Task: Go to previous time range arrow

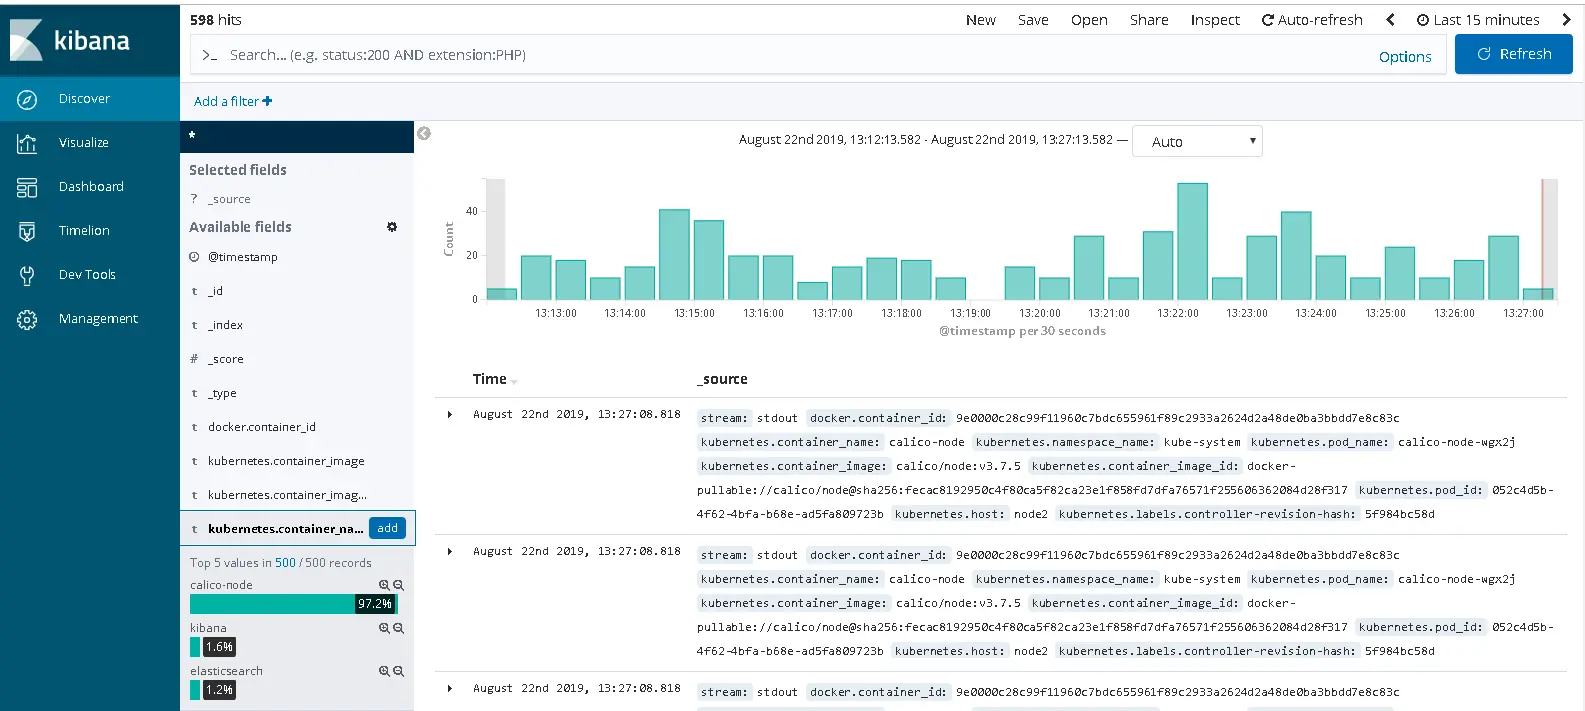Action: pos(1390,20)
